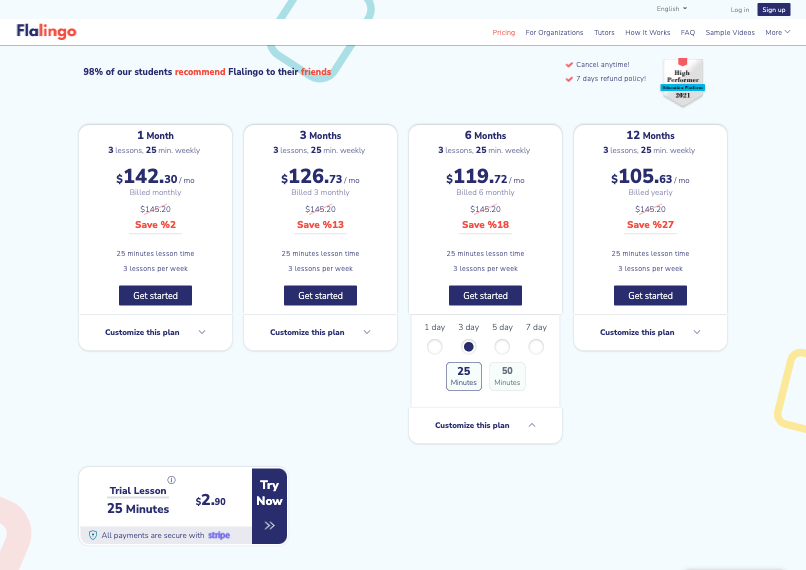Click the Billed 3 monthly text
Screen dimensions: 806x570
[x=320, y=192]
